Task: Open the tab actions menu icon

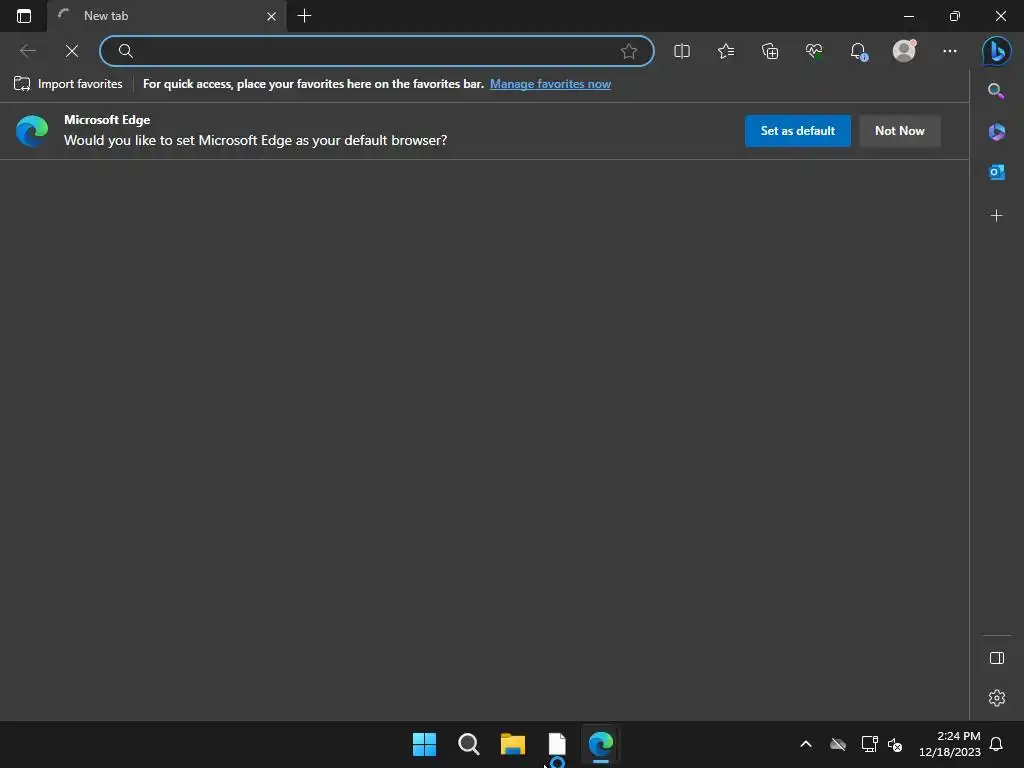Action: 24,16
